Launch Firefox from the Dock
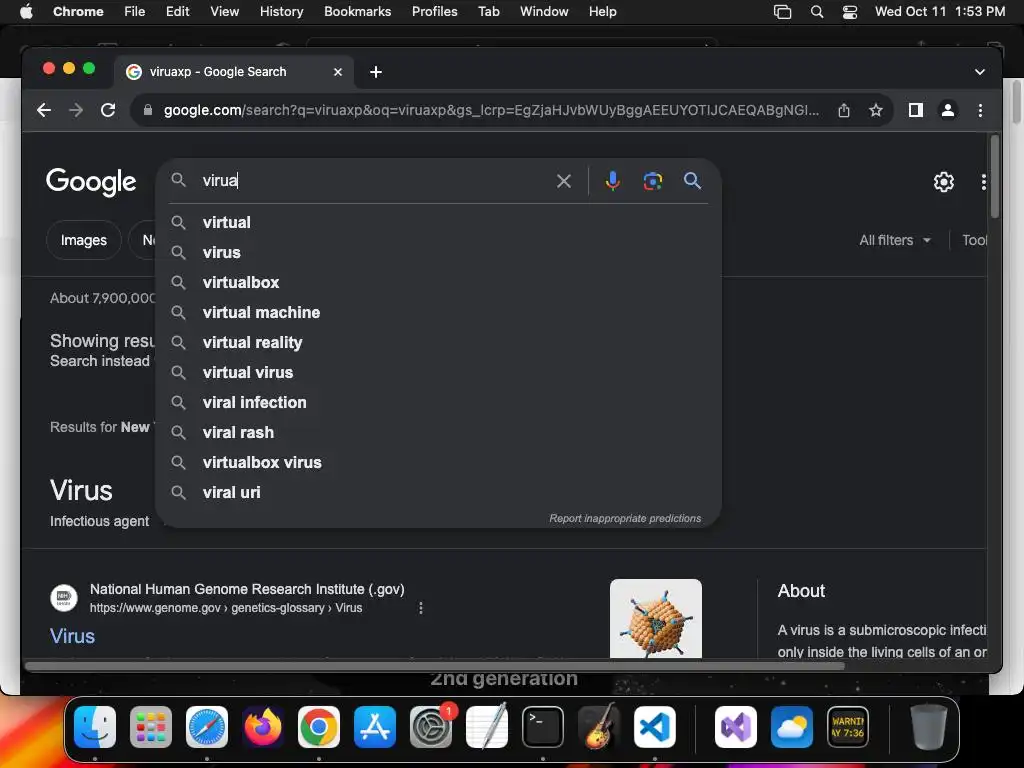The height and width of the screenshot is (768, 1024). pos(263,727)
